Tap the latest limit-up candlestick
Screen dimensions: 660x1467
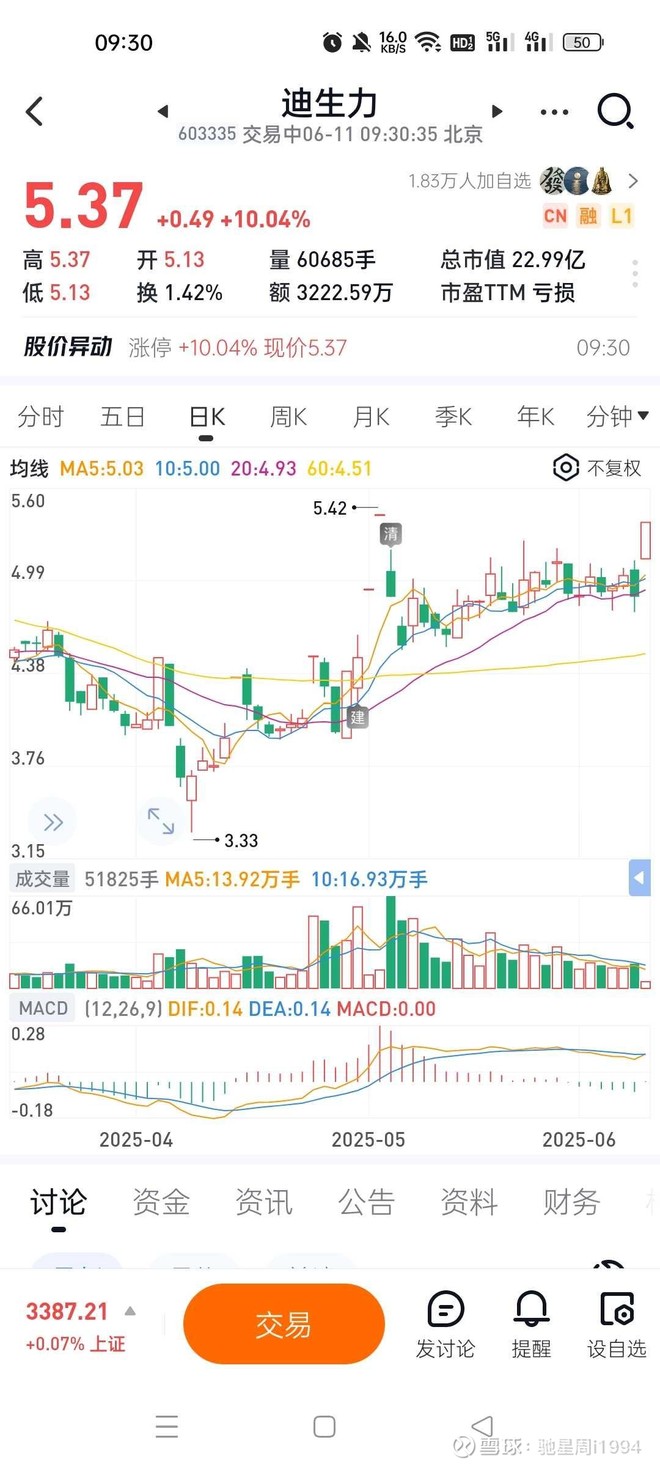[646, 540]
